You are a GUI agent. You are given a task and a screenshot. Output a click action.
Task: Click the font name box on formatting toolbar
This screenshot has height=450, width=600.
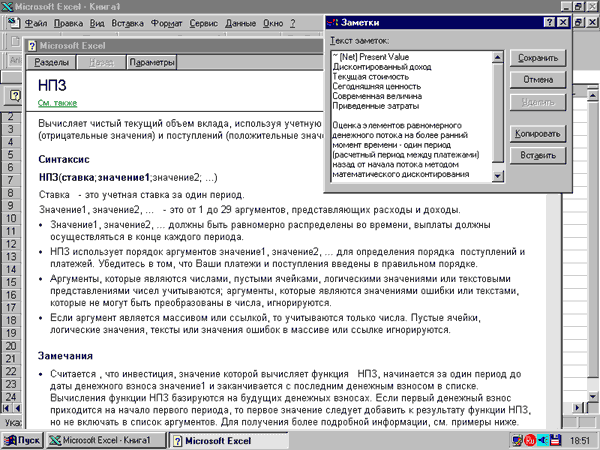coord(15,60)
